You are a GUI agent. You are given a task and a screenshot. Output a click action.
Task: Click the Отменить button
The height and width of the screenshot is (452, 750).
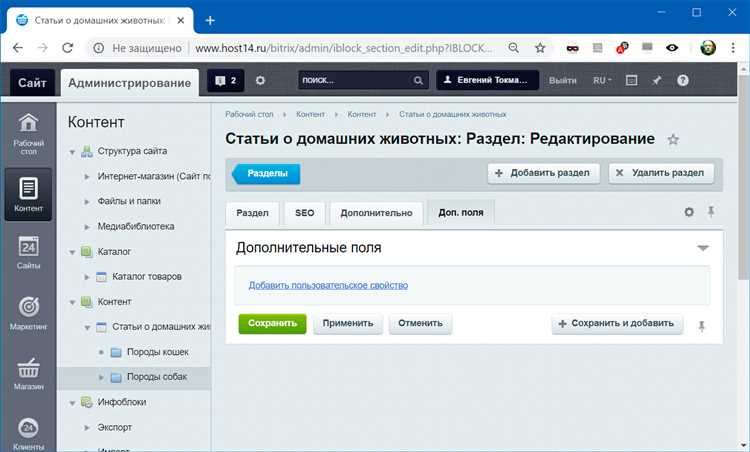point(420,323)
